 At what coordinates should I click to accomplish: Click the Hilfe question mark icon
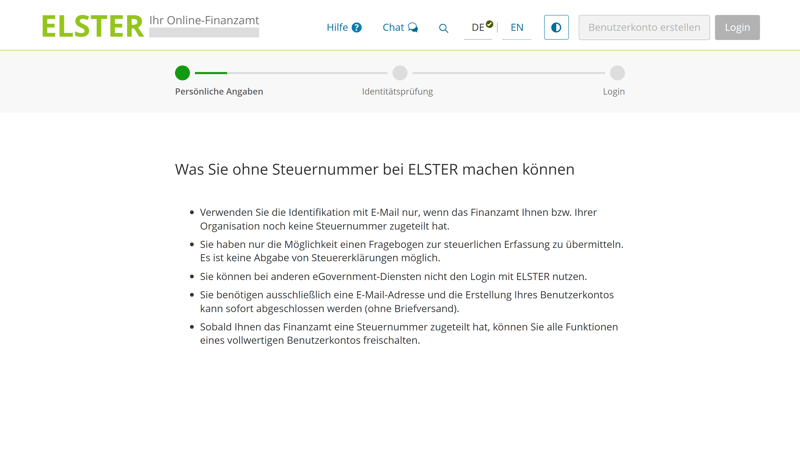click(x=357, y=28)
